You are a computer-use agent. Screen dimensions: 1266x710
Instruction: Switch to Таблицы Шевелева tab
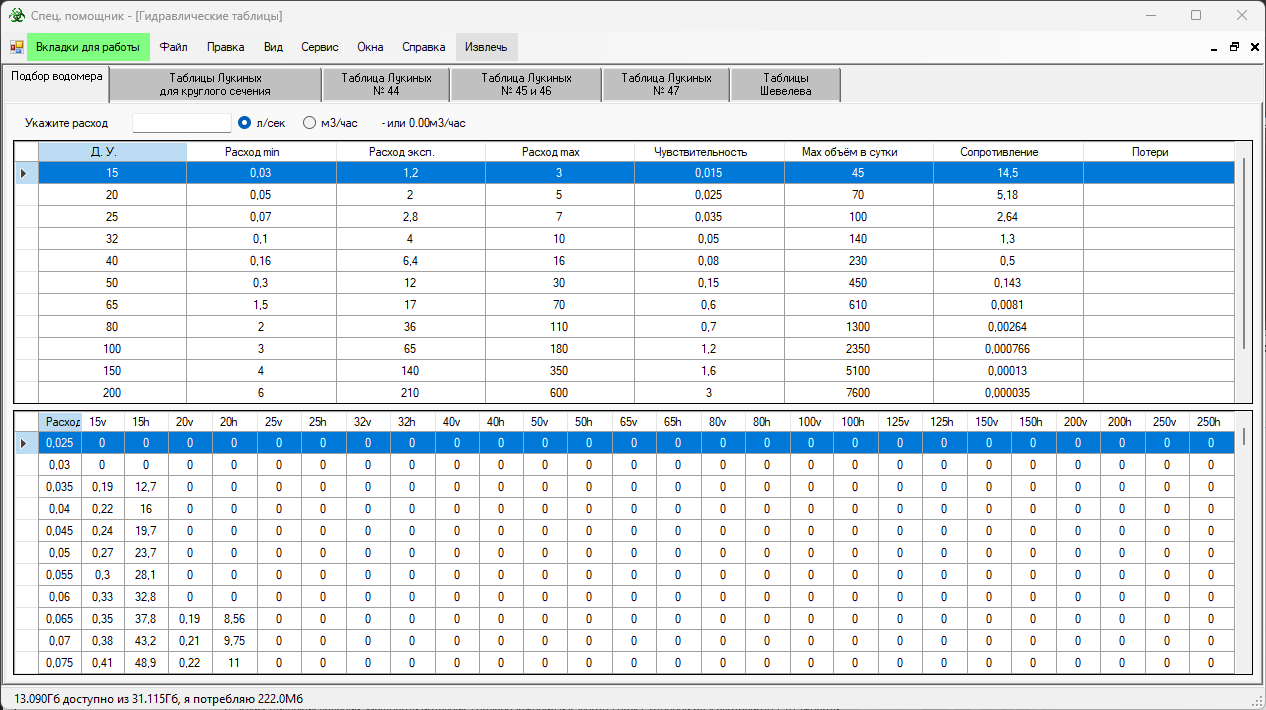coord(786,85)
